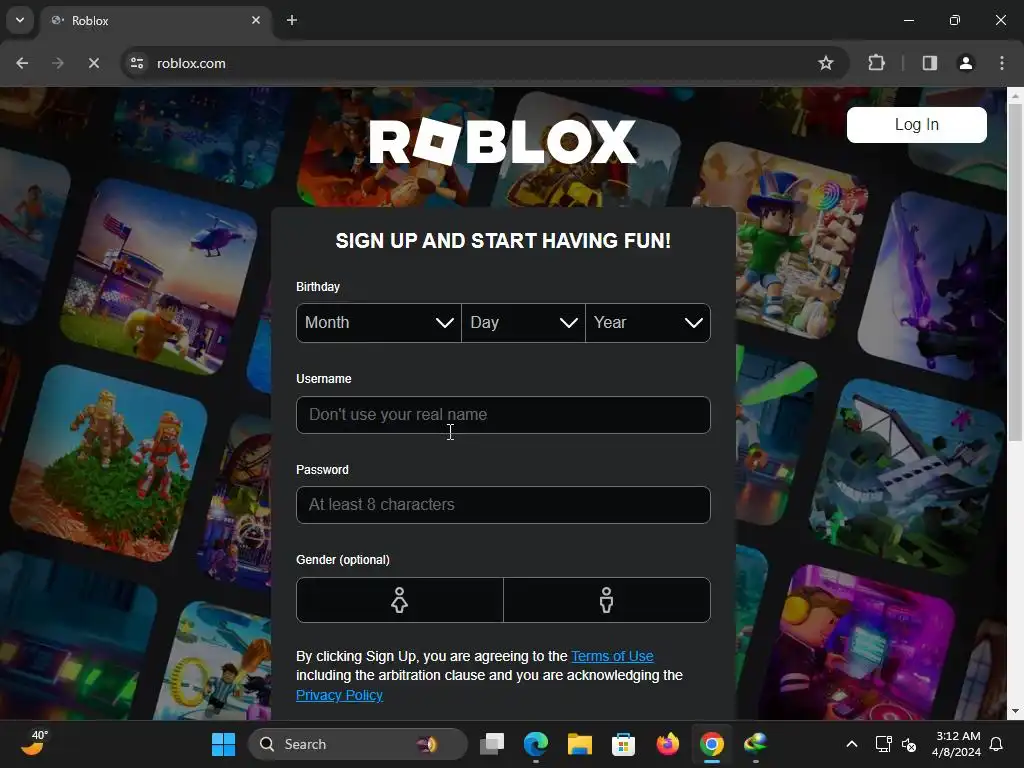Open the network status tray icon

tap(884, 744)
